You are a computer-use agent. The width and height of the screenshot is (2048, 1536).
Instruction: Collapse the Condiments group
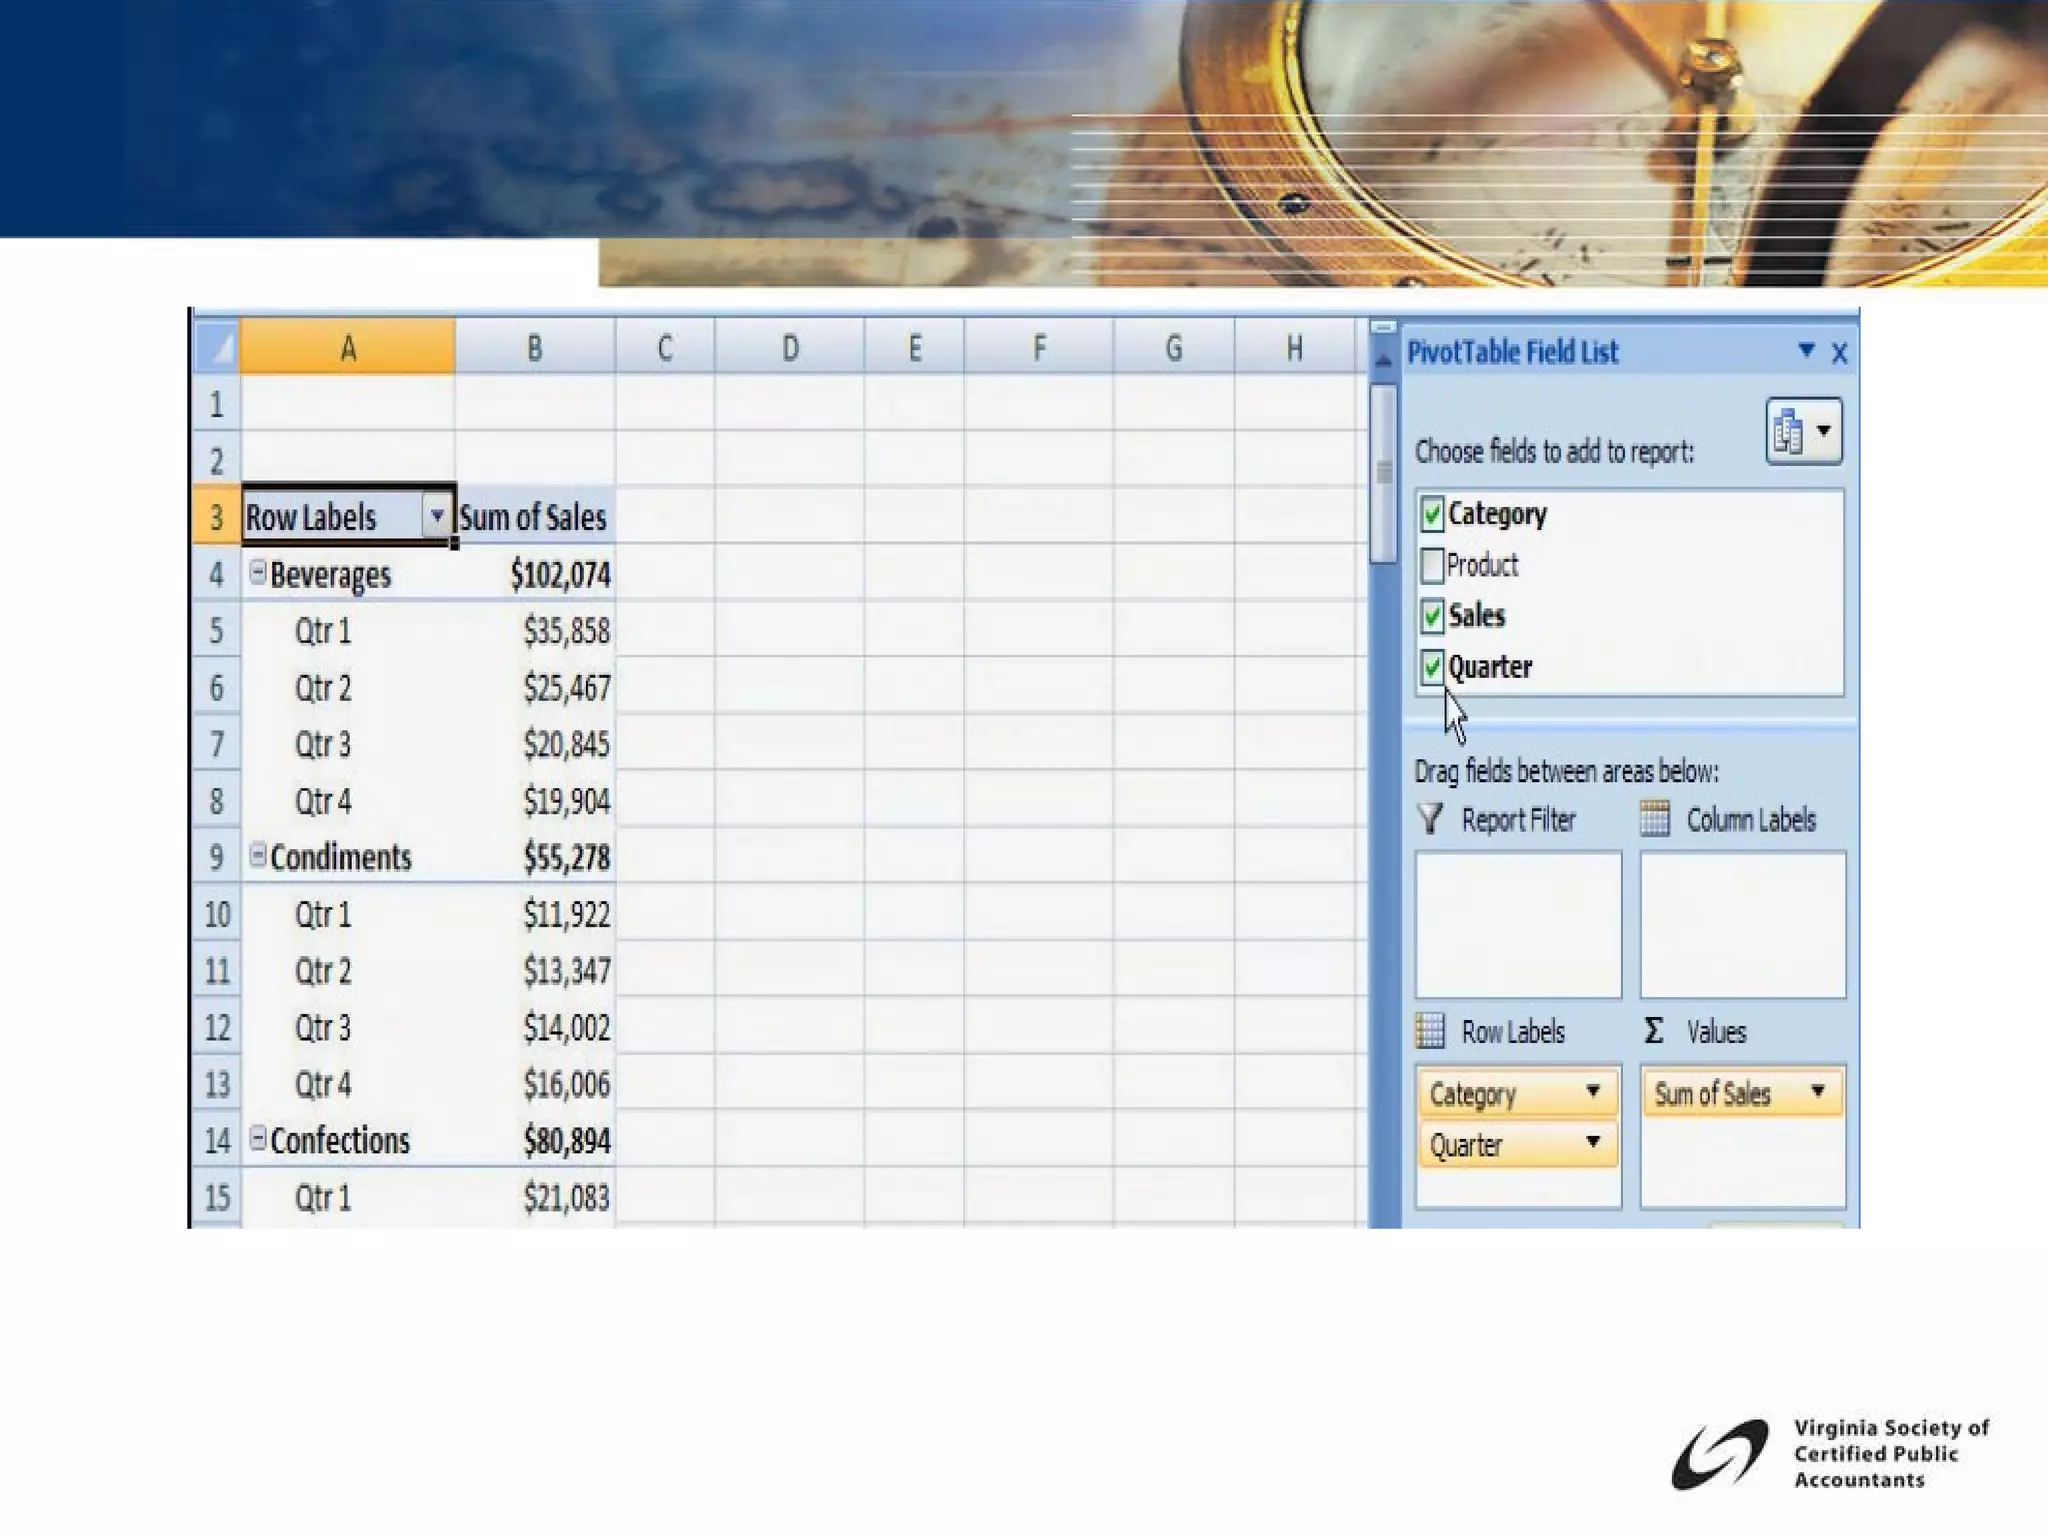click(258, 855)
